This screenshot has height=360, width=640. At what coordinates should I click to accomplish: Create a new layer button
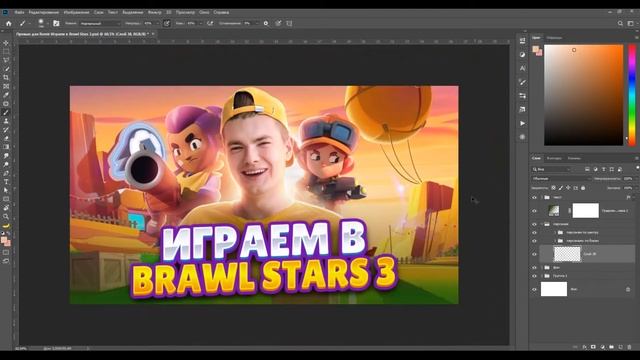tap(620, 347)
